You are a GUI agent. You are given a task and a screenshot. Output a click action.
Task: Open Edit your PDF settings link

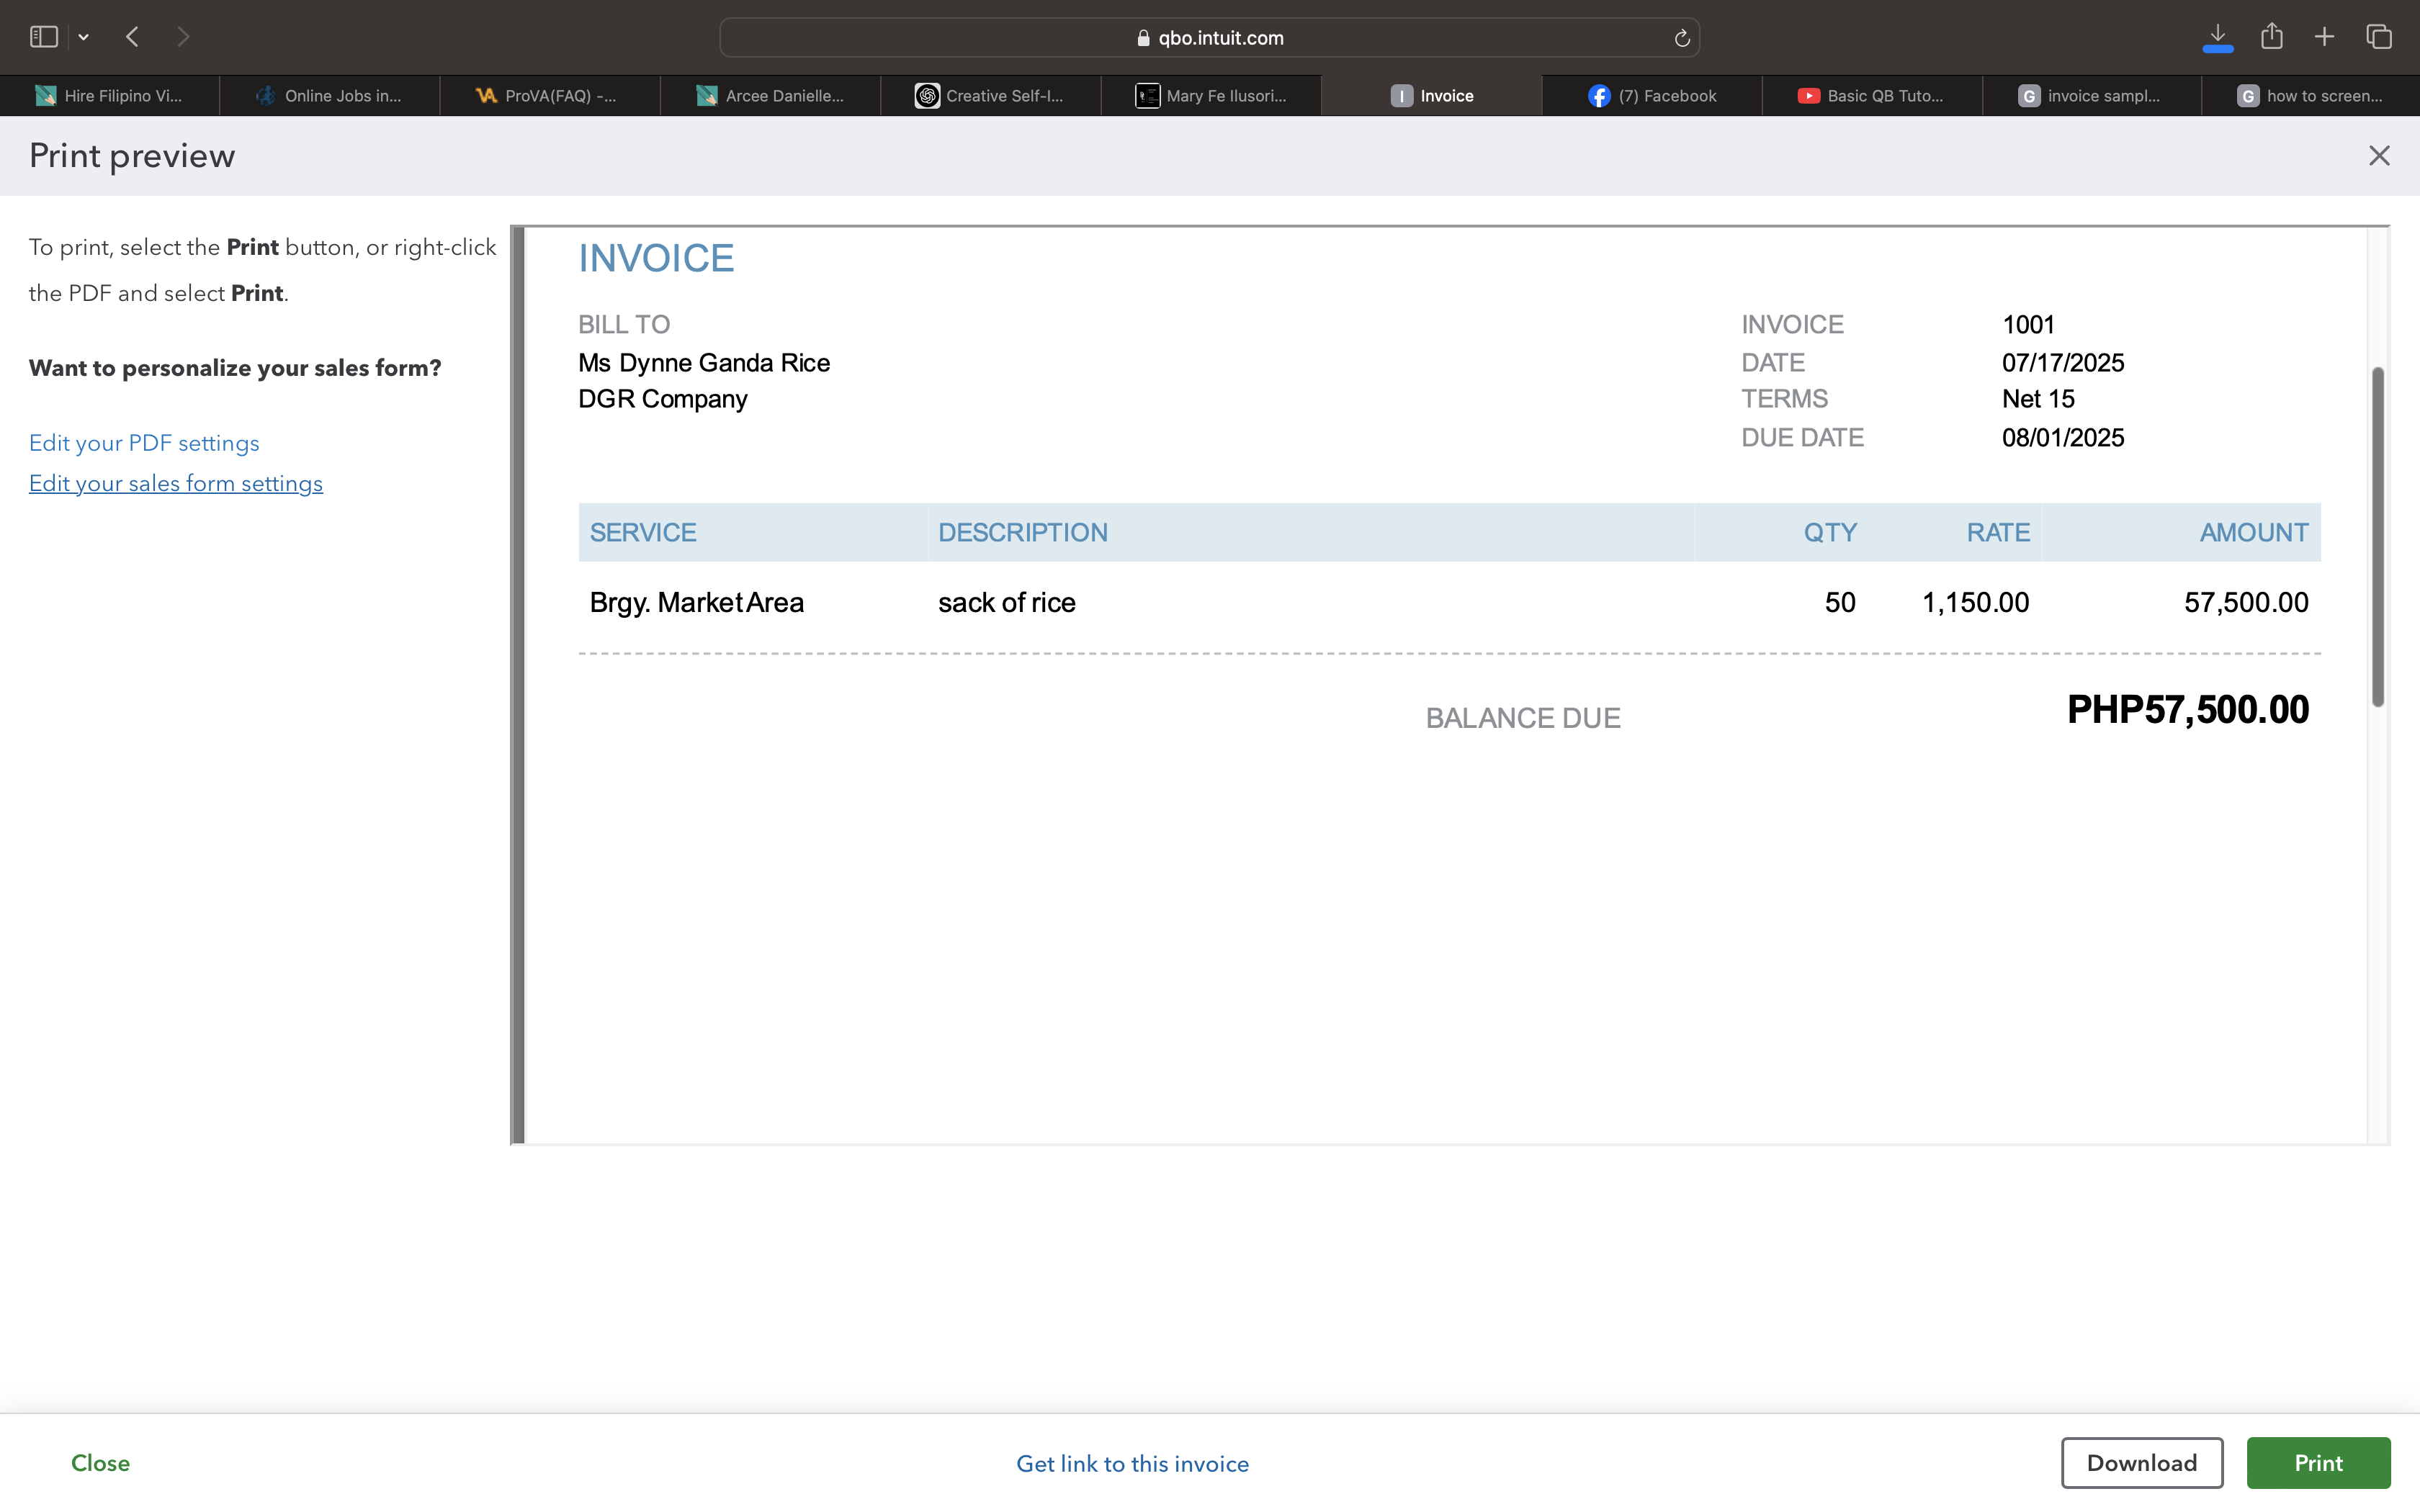144,443
